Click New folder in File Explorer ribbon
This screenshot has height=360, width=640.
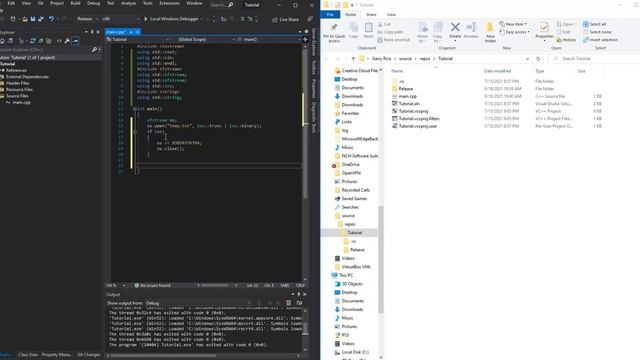click(x=490, y=33)
